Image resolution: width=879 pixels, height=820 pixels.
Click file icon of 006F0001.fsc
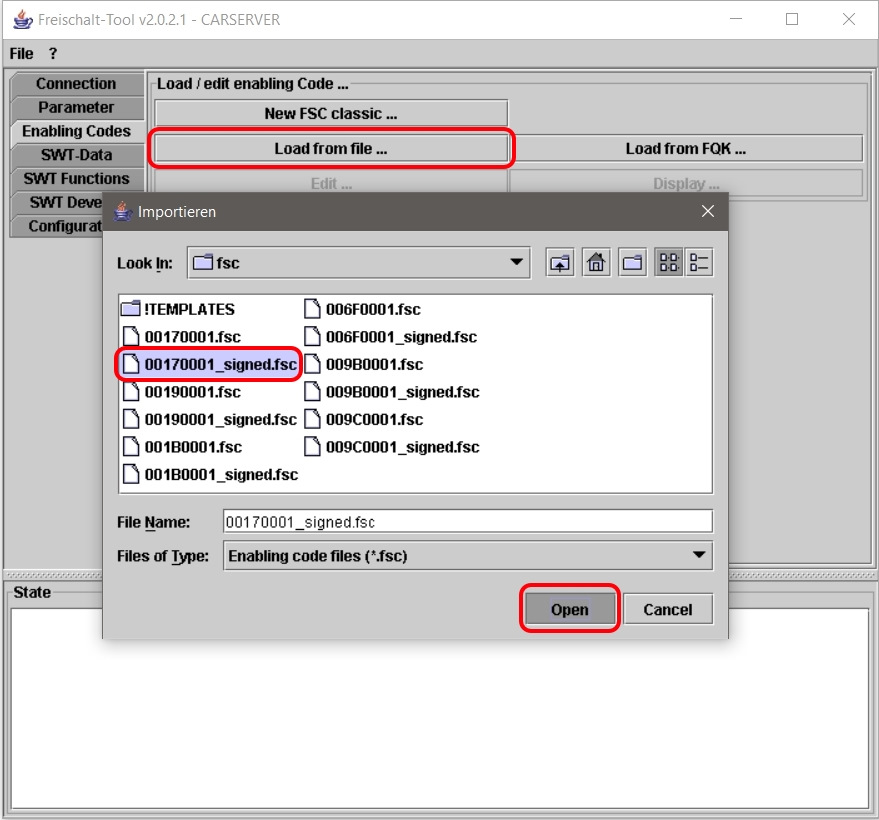[x=312, y=309]
